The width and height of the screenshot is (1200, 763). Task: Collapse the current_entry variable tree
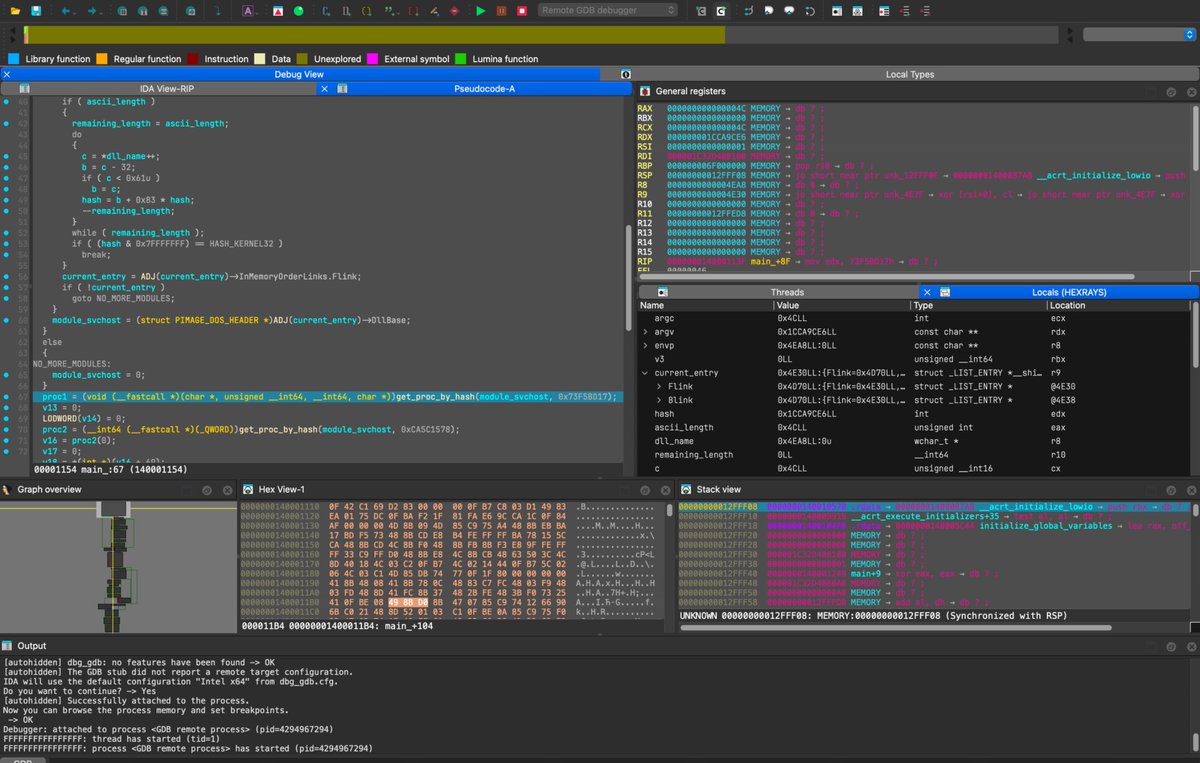[645, 372]
